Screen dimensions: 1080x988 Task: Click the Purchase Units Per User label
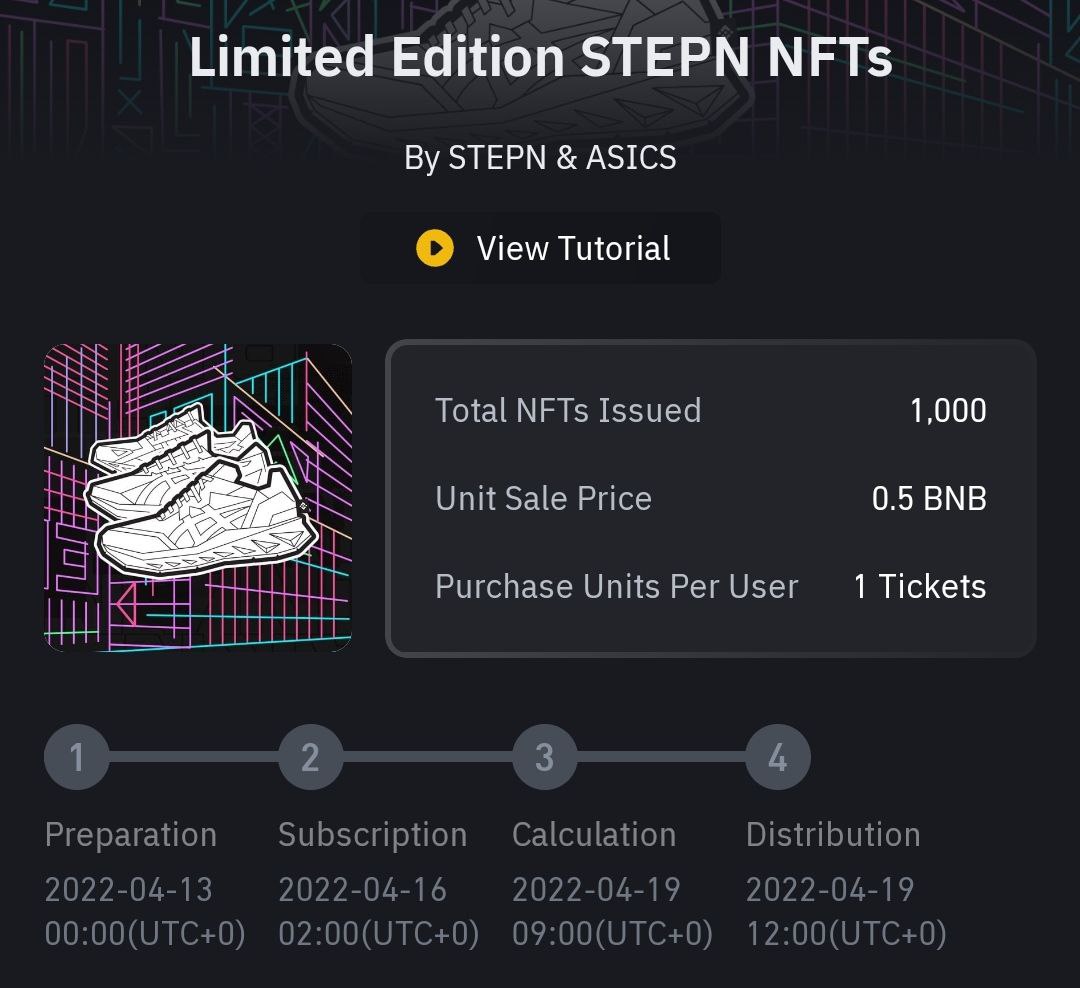pos(616,586)
